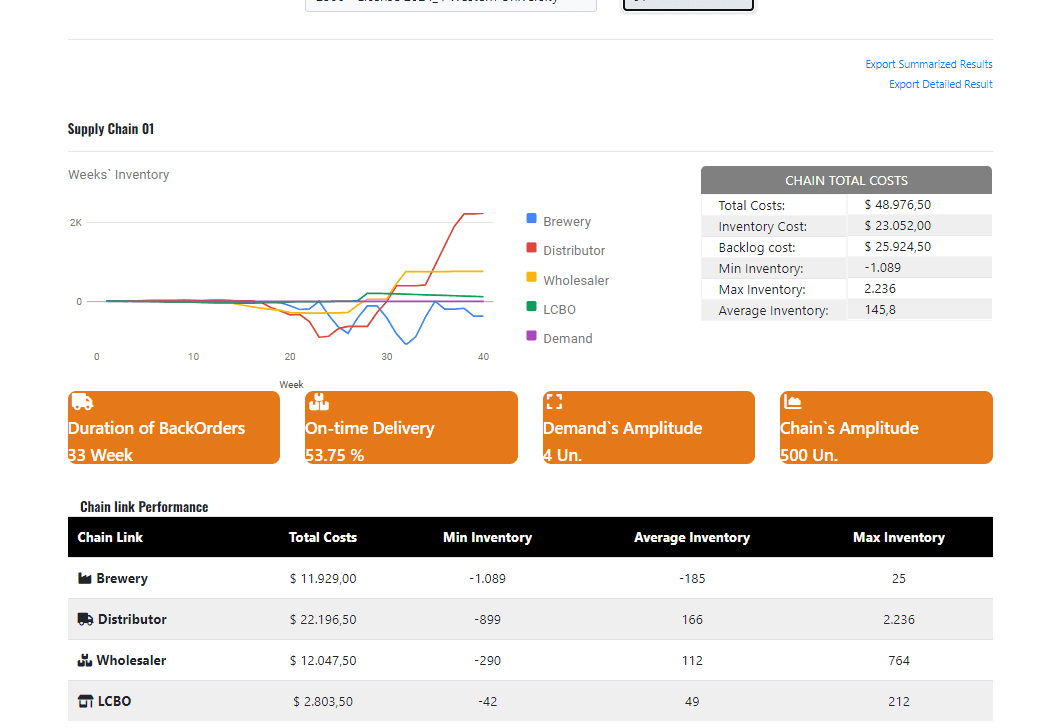This screenshot has width=1059, height=728.
Task: Click the pallet icon beside Wholesaler
Action: coord(85,660)
